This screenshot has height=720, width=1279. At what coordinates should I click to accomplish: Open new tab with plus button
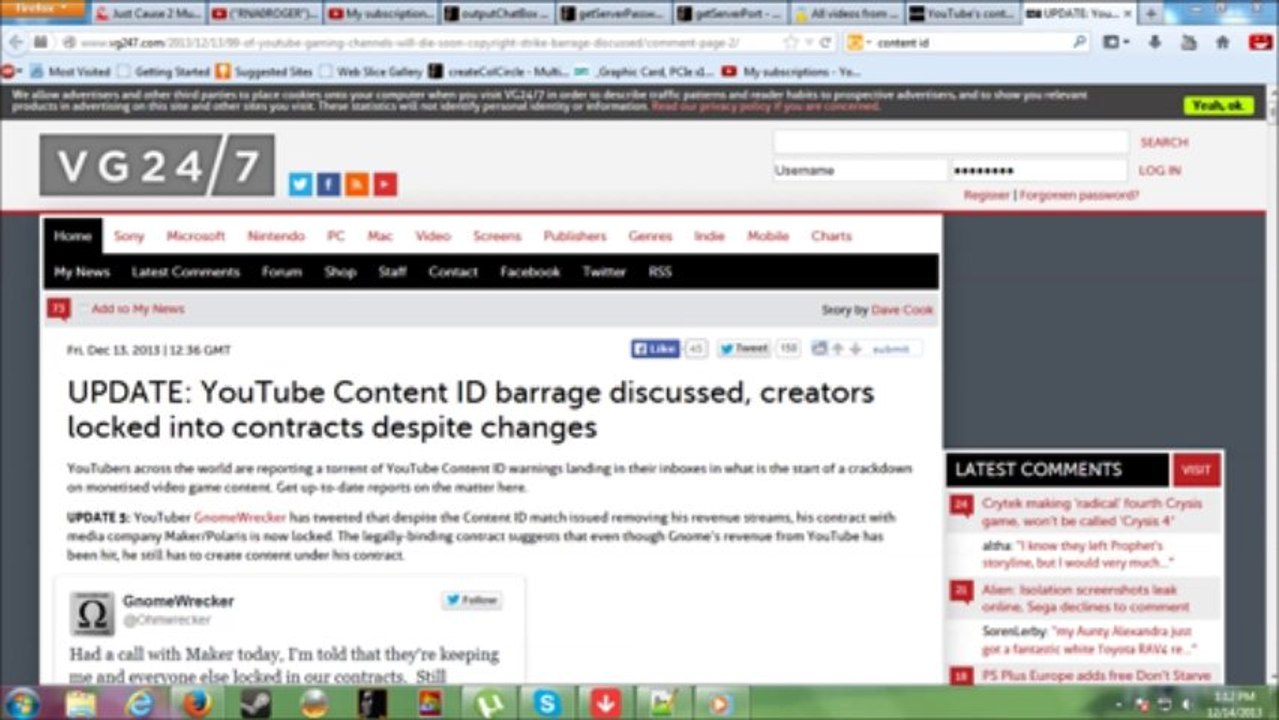pyautogui.click(x=1151, y=13)
